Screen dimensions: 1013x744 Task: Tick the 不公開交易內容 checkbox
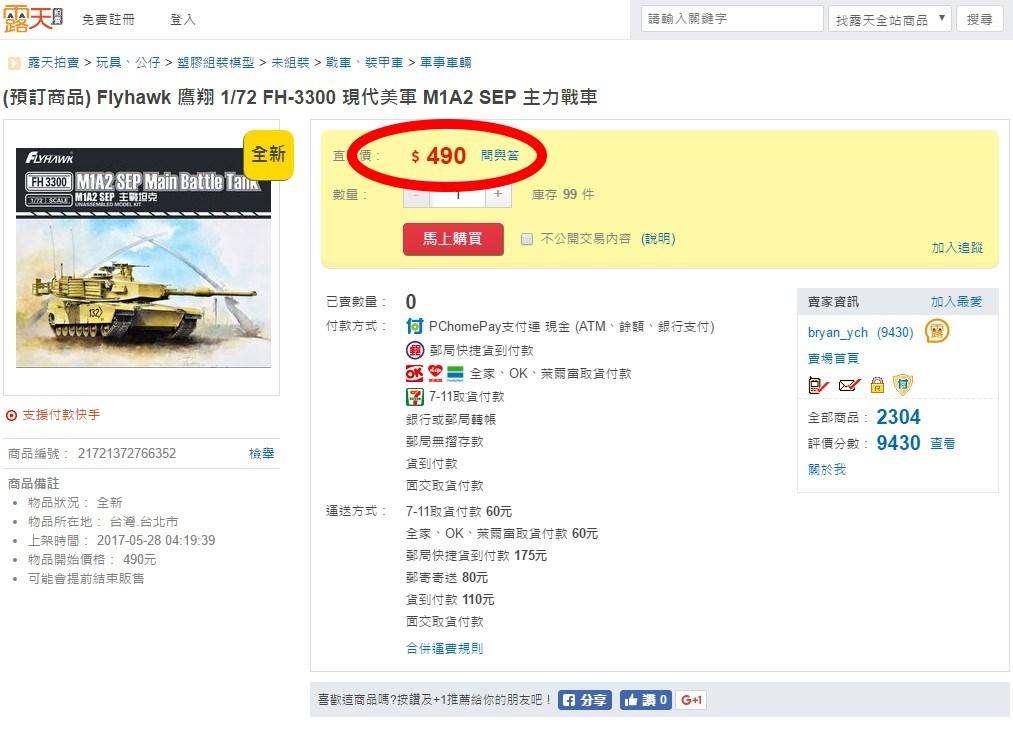[527, 240]
